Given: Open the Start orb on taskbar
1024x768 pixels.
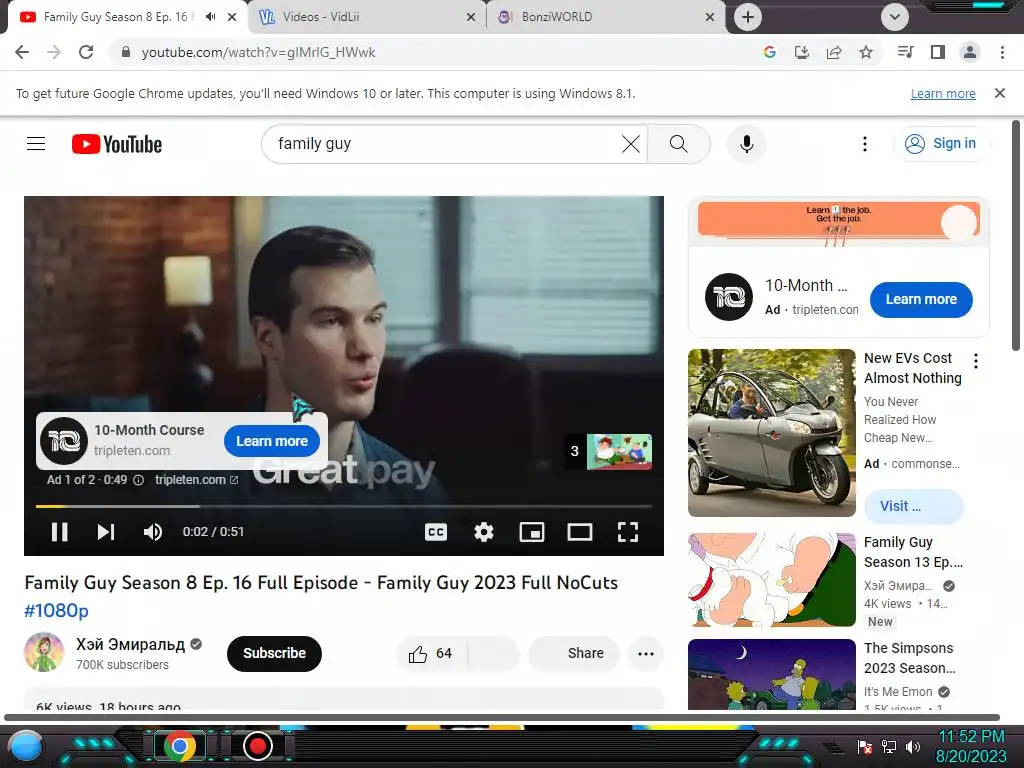Looking at the screenshot, I should click(x=26, y=746).
